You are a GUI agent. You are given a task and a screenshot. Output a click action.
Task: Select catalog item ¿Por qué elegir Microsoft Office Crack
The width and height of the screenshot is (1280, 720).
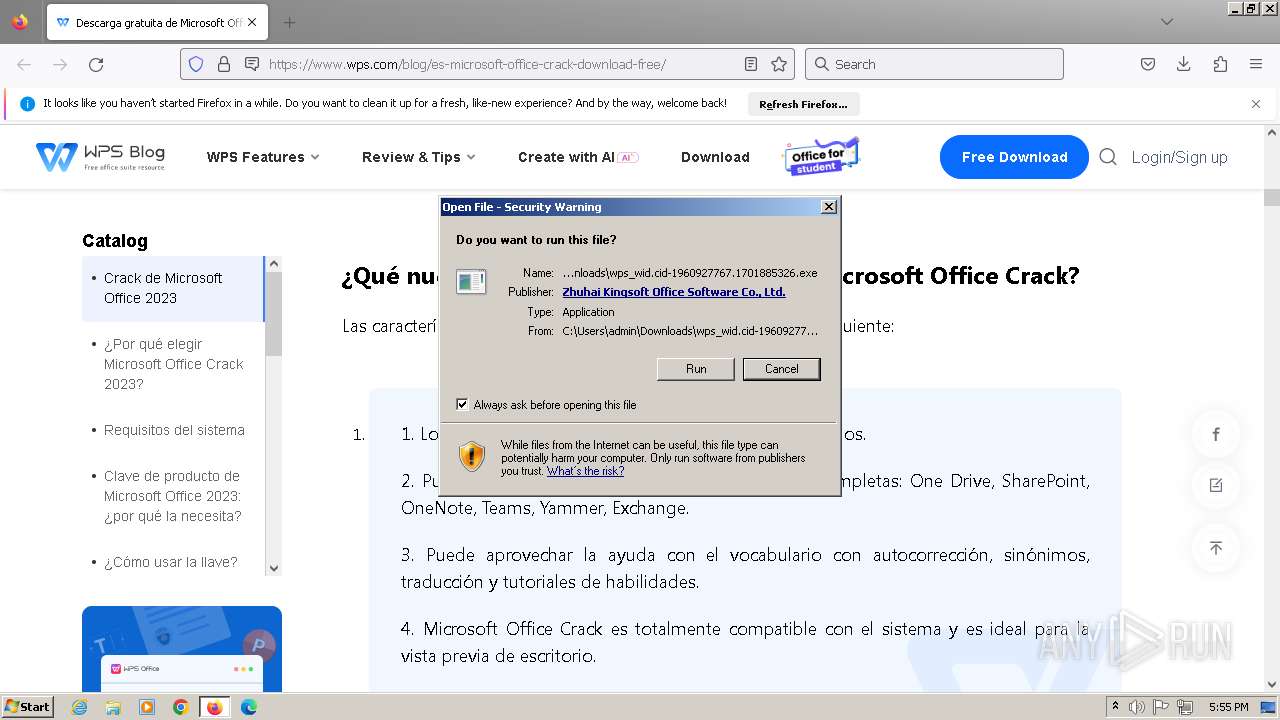click(173, 364)
